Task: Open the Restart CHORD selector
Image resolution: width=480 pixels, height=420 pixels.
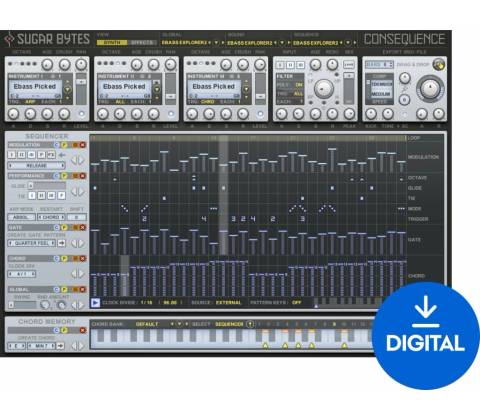Action: pos(51,217)
